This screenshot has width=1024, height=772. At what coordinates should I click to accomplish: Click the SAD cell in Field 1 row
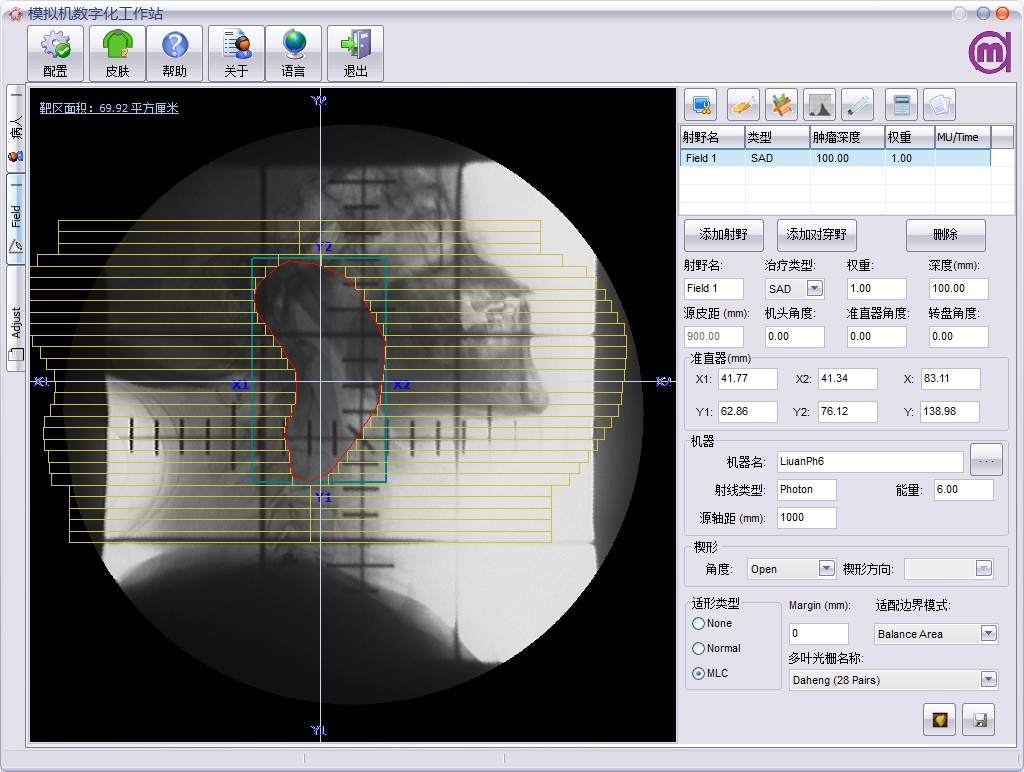tap(777, 158)
